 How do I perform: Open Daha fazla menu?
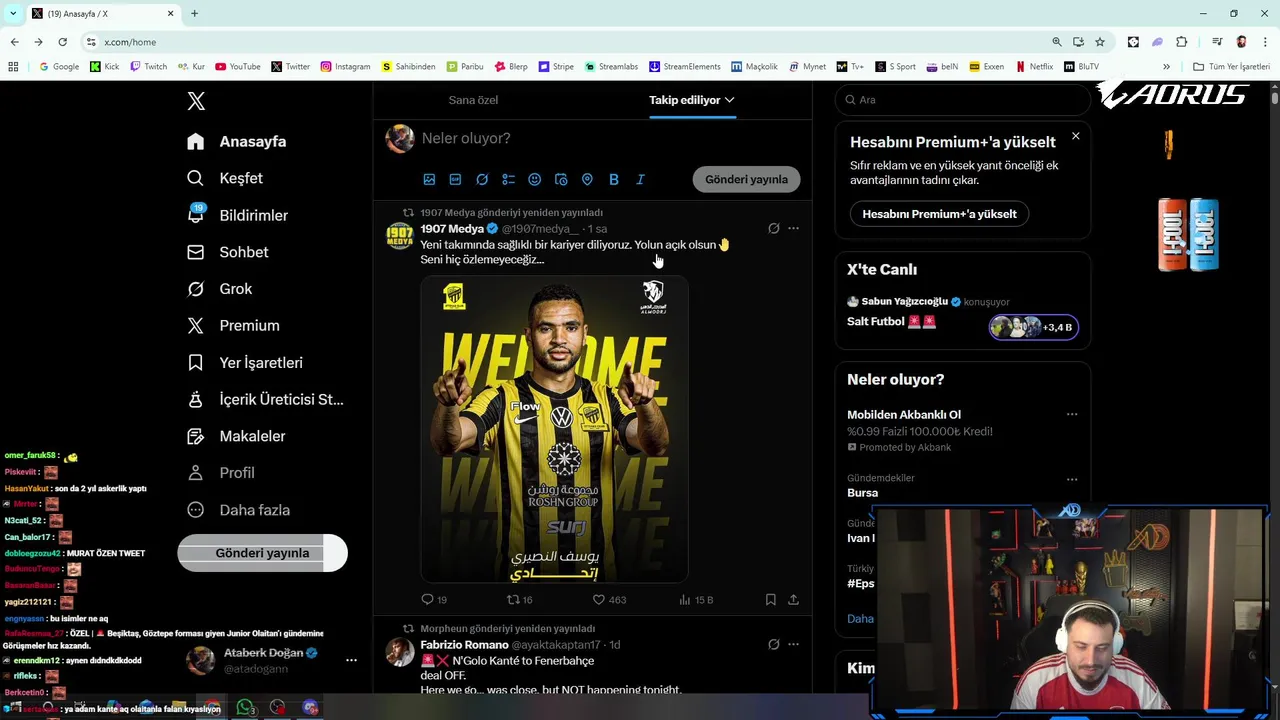[x=239, y=510]
